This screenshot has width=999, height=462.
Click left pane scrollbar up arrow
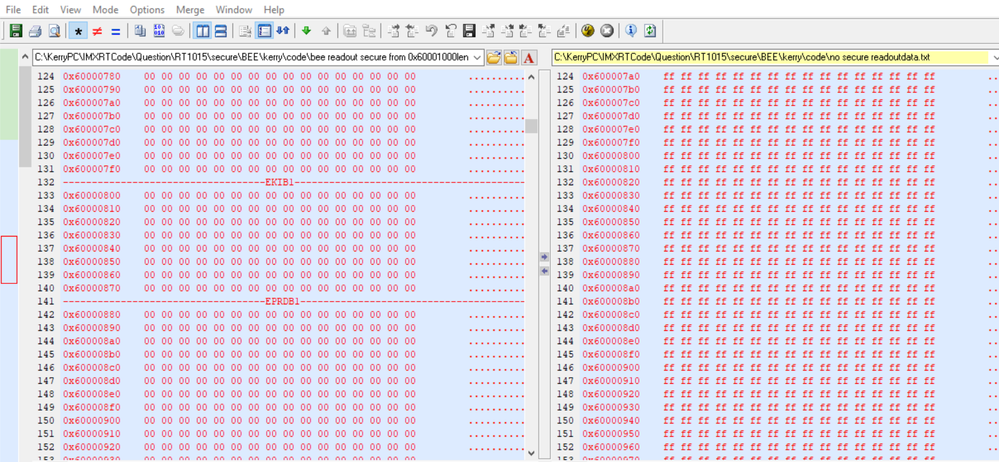pos(531,76)
